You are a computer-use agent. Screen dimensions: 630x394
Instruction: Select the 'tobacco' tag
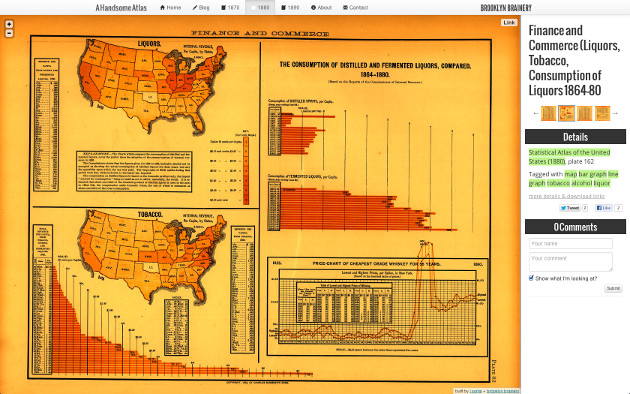click(x=558, y=183)
